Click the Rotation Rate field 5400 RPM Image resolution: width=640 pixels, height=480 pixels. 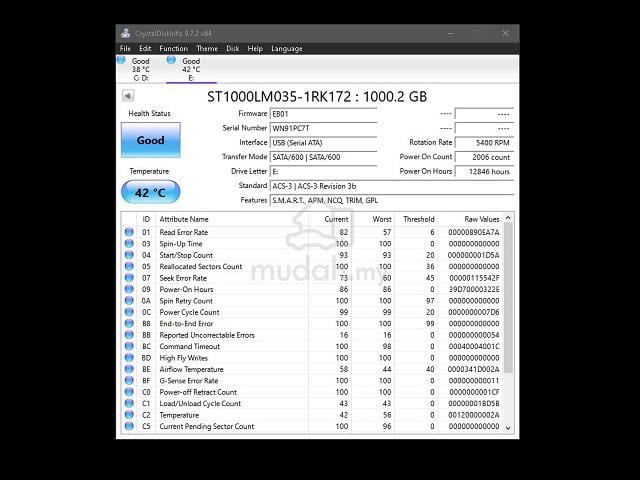pyautogui.click(x=484, y=143)
